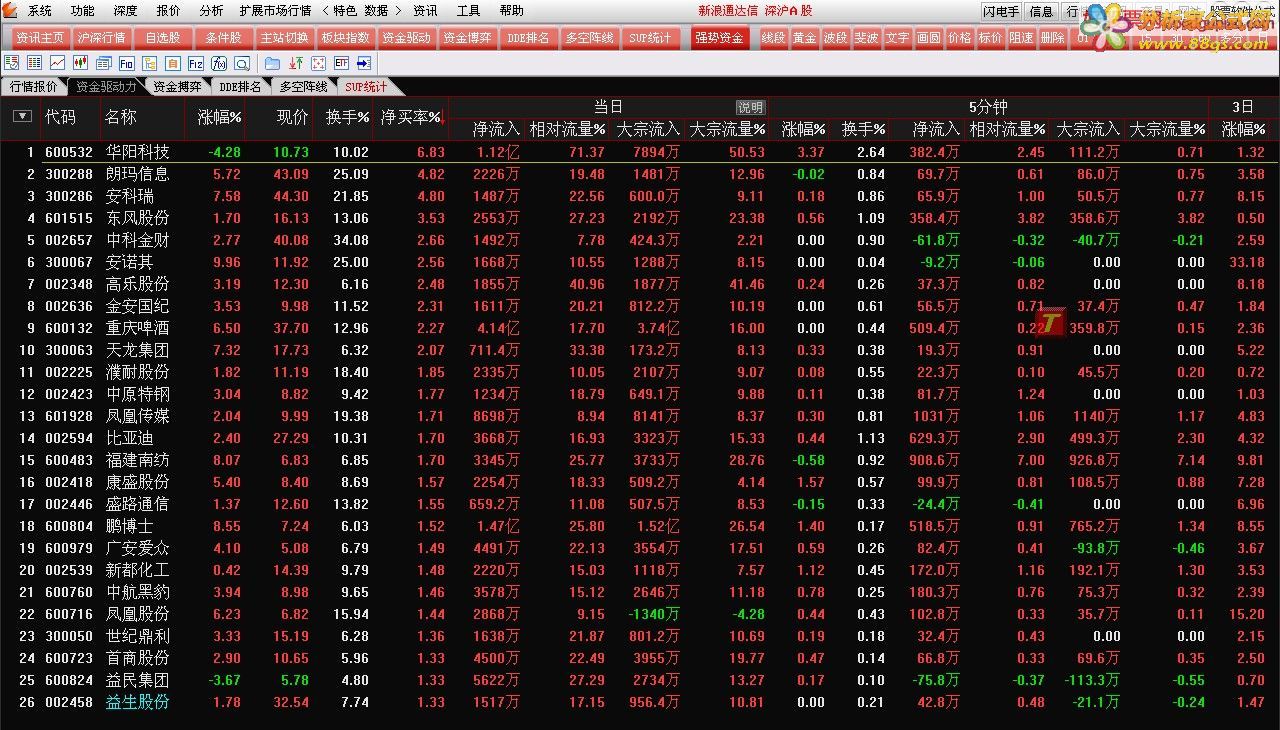Viewport: 1280px width, 730px height.
Task: Select the 鹏博士 stock row name
Action: [x=129, y=526]
